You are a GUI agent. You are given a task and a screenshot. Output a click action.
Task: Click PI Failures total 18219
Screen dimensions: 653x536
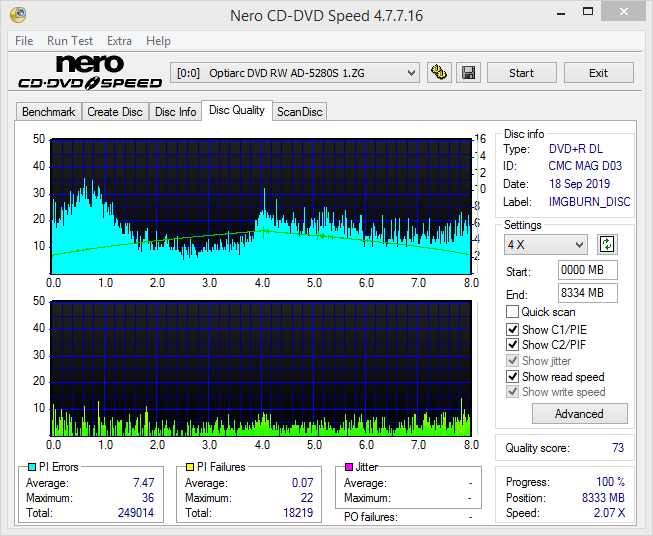click(298, 513)
